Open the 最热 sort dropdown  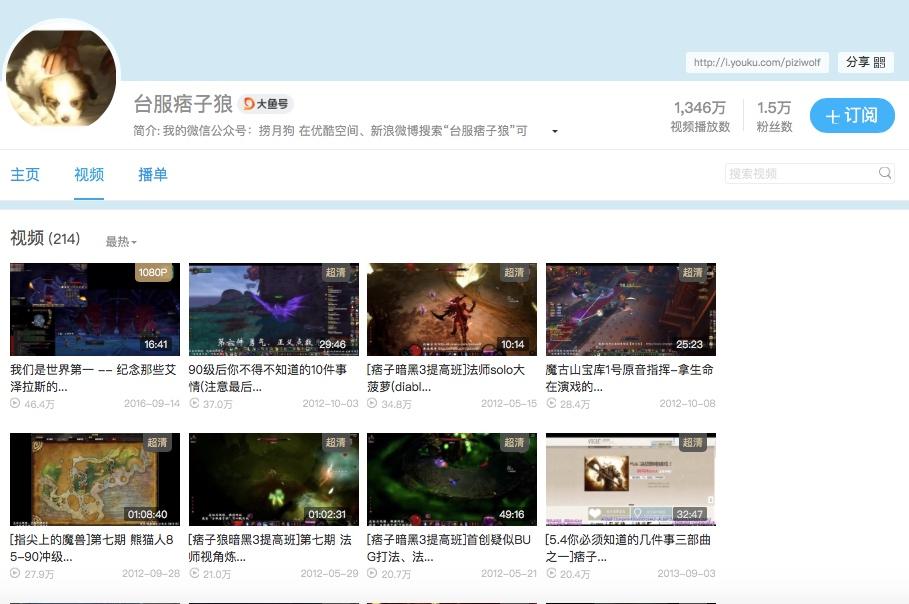(121, 242)
